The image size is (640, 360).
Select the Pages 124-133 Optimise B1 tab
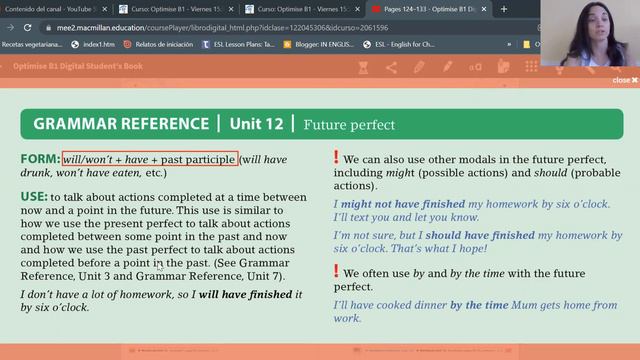(x=429, y=9)
